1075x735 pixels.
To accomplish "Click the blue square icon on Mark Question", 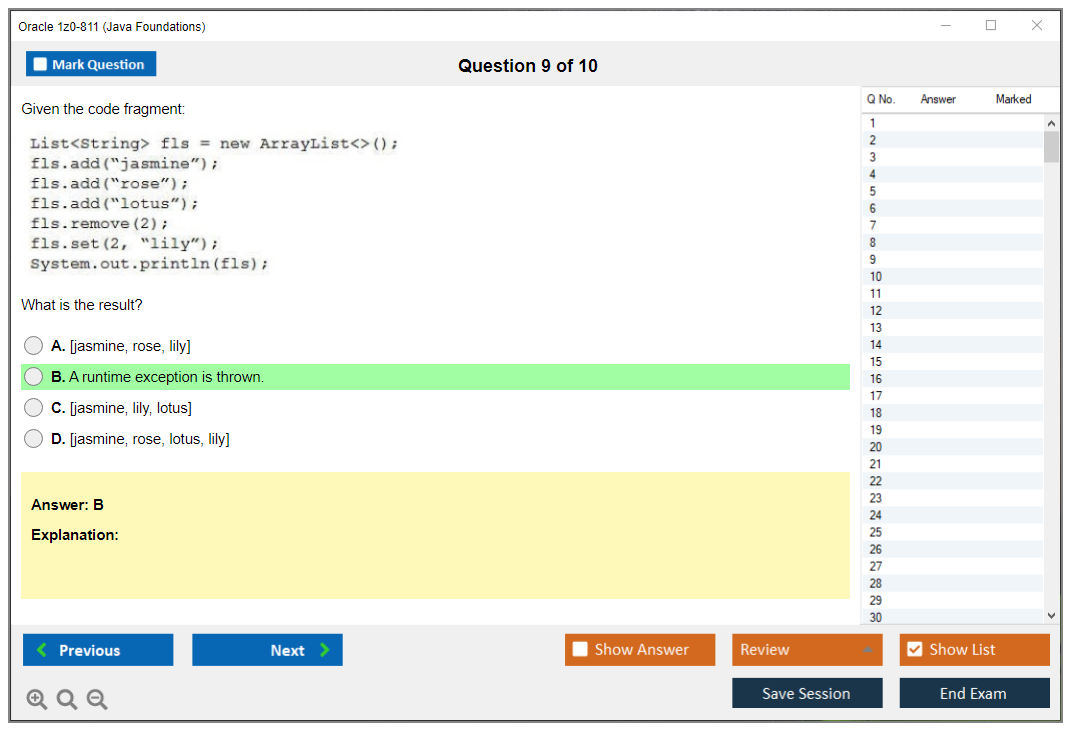I will pyautogui.click(x=41, y=63).
